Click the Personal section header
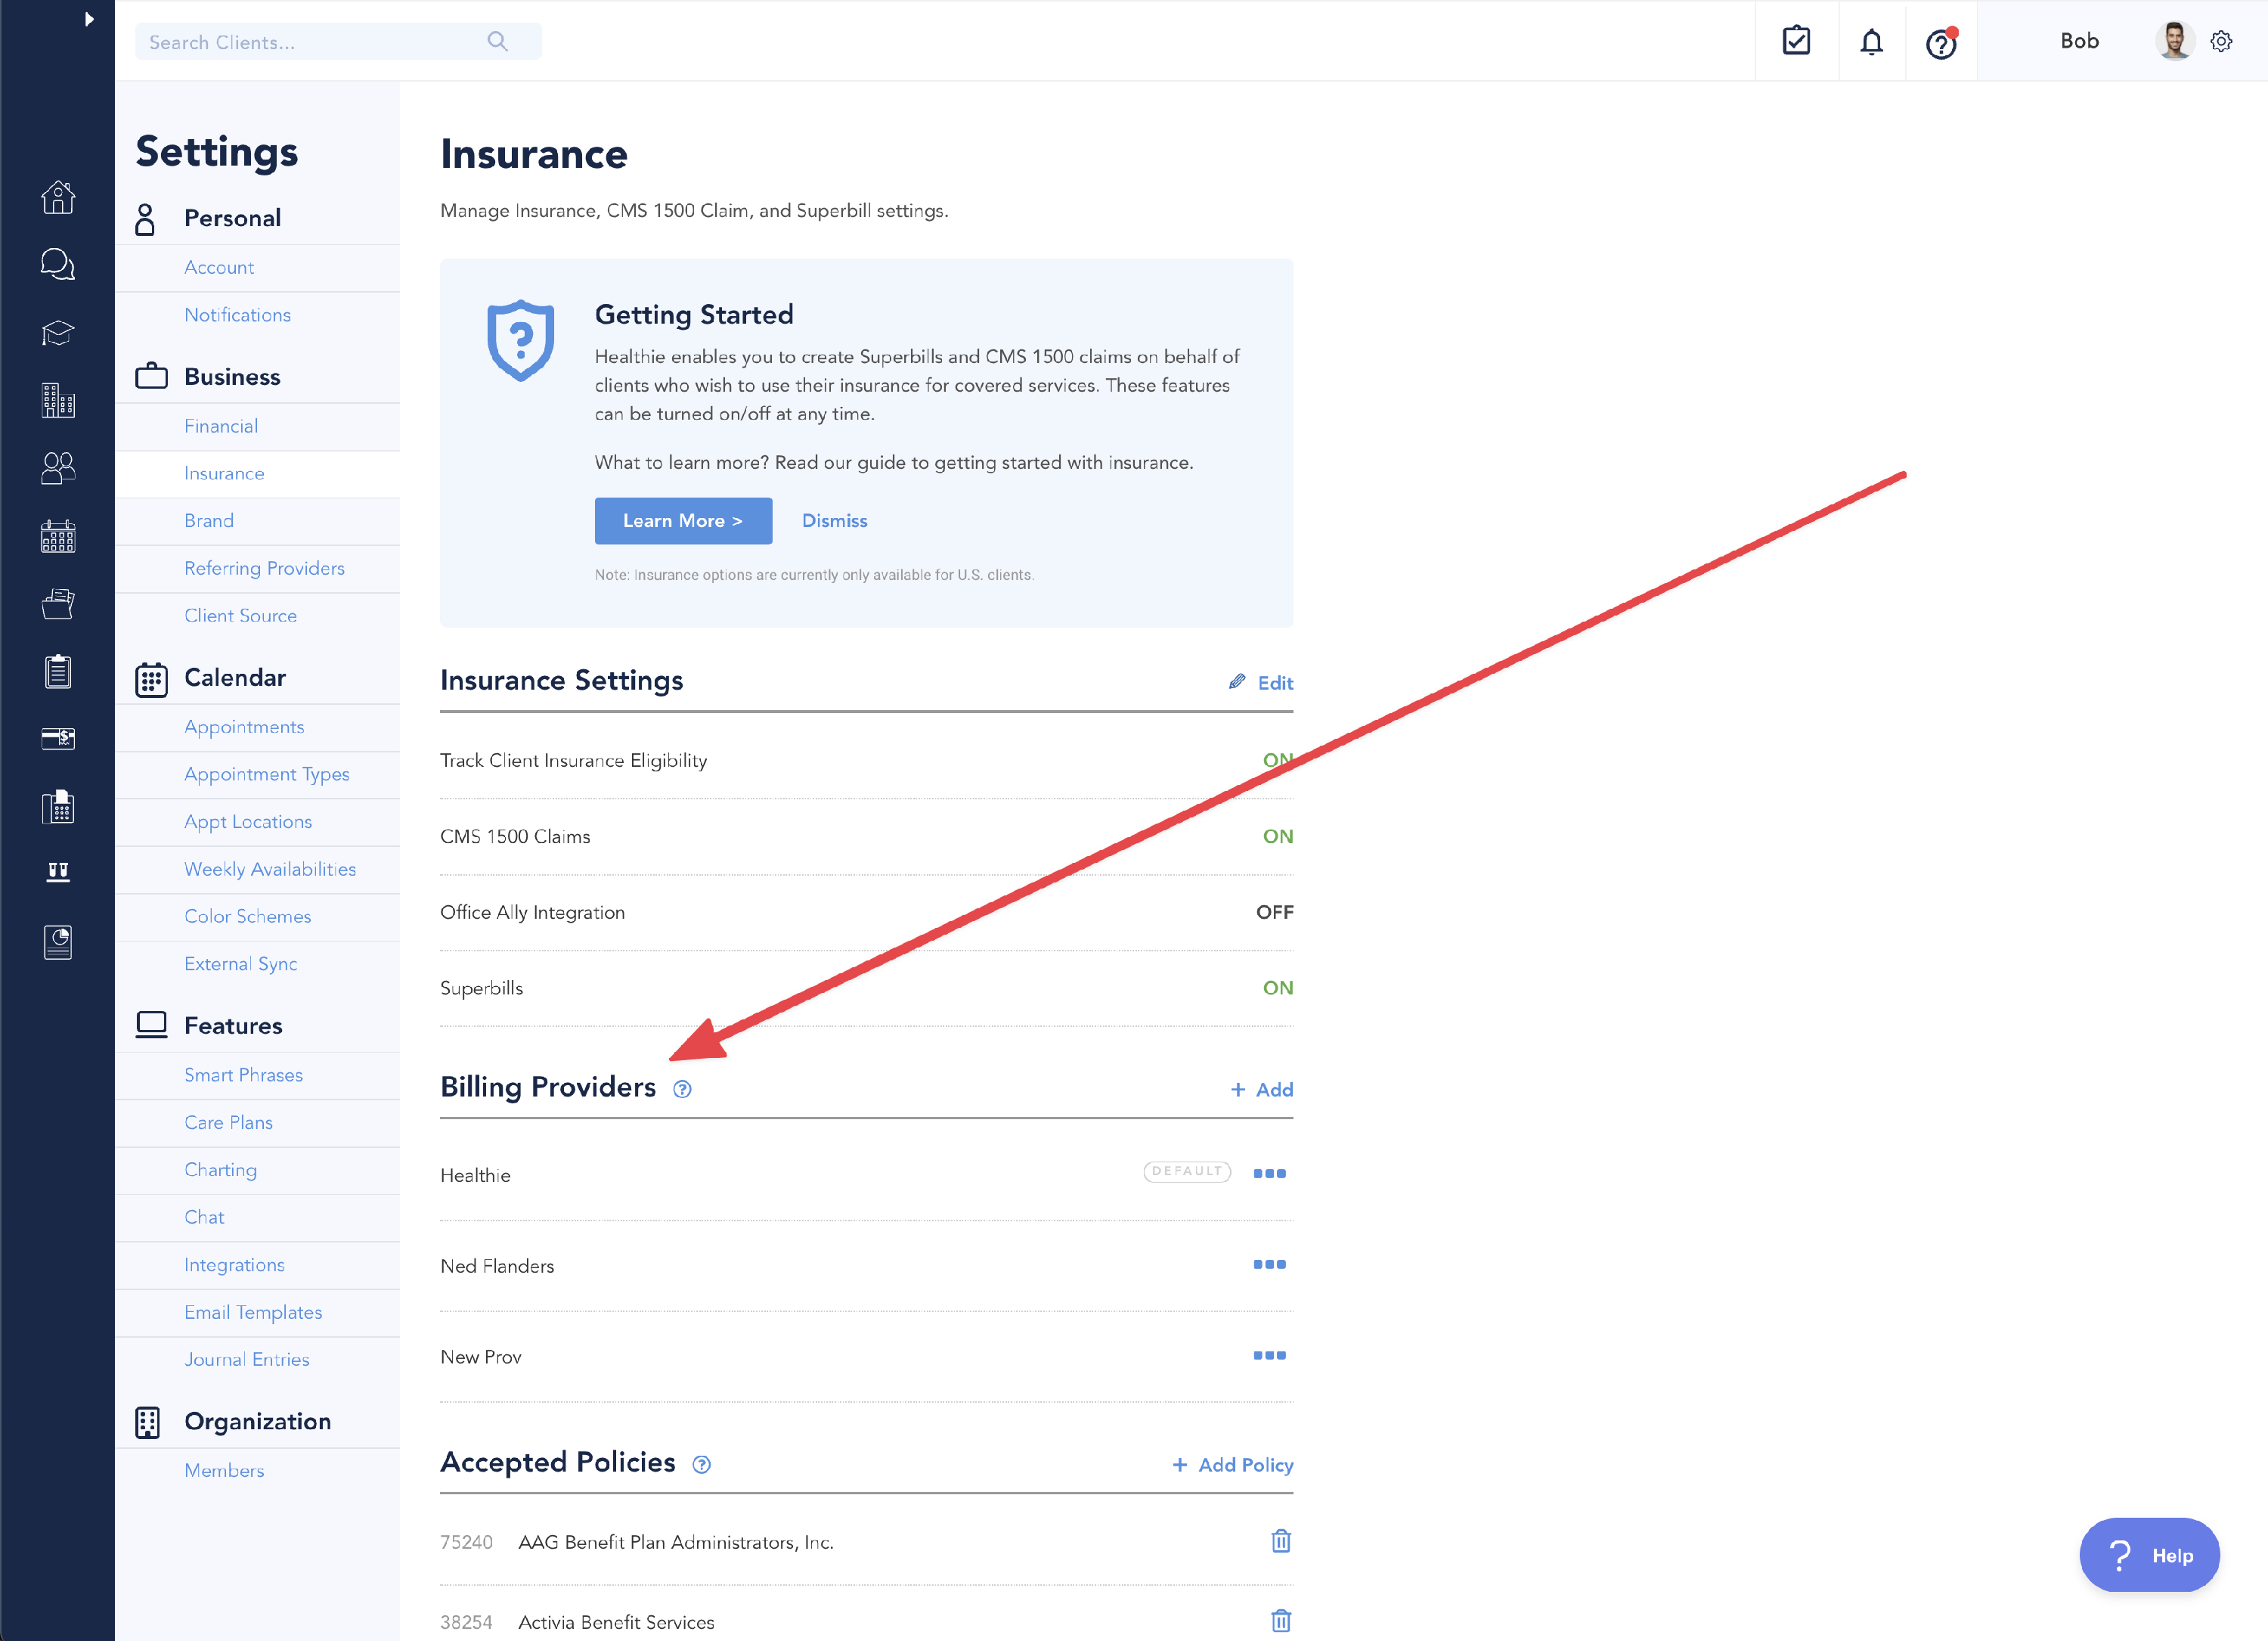2268x1641 pixels. pyautogui.click(x=232, y=218)
